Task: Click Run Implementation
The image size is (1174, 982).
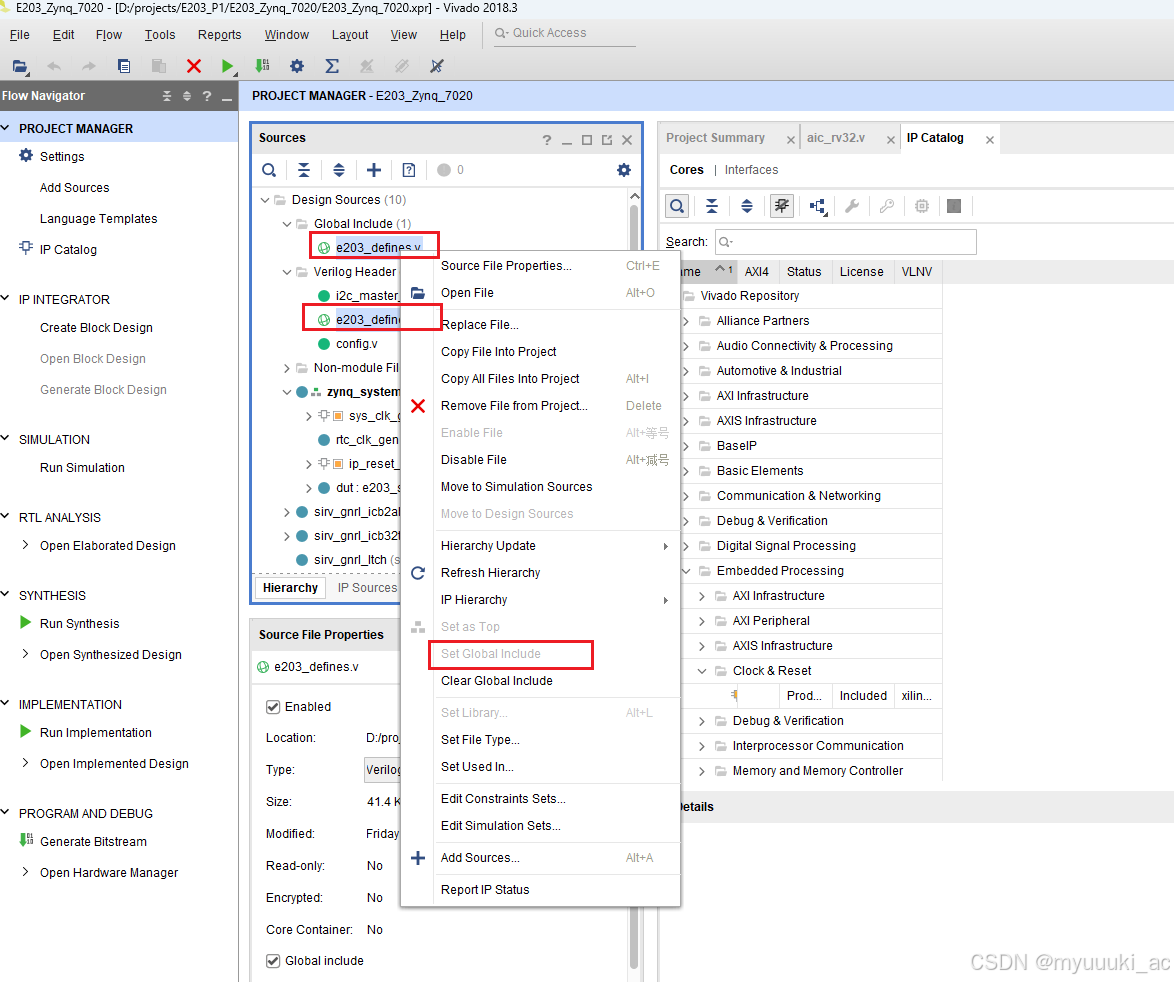Action: point(96,733)
